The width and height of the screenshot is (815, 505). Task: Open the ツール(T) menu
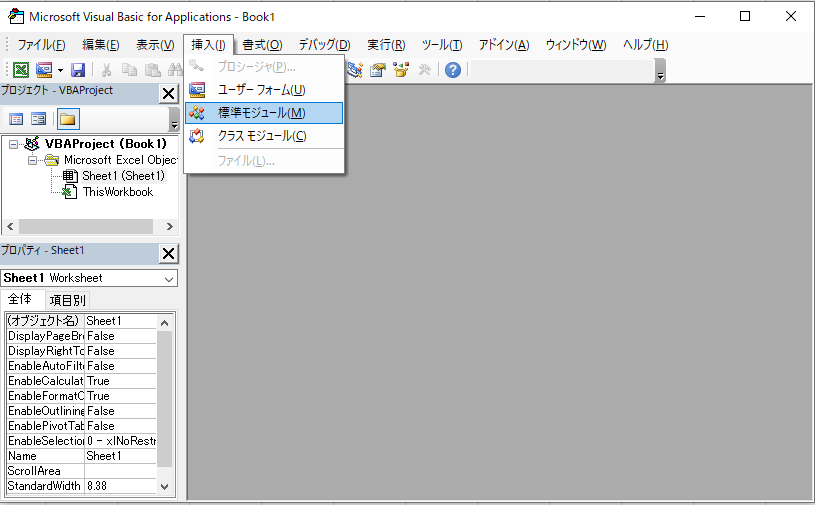(x=442, y=45)
